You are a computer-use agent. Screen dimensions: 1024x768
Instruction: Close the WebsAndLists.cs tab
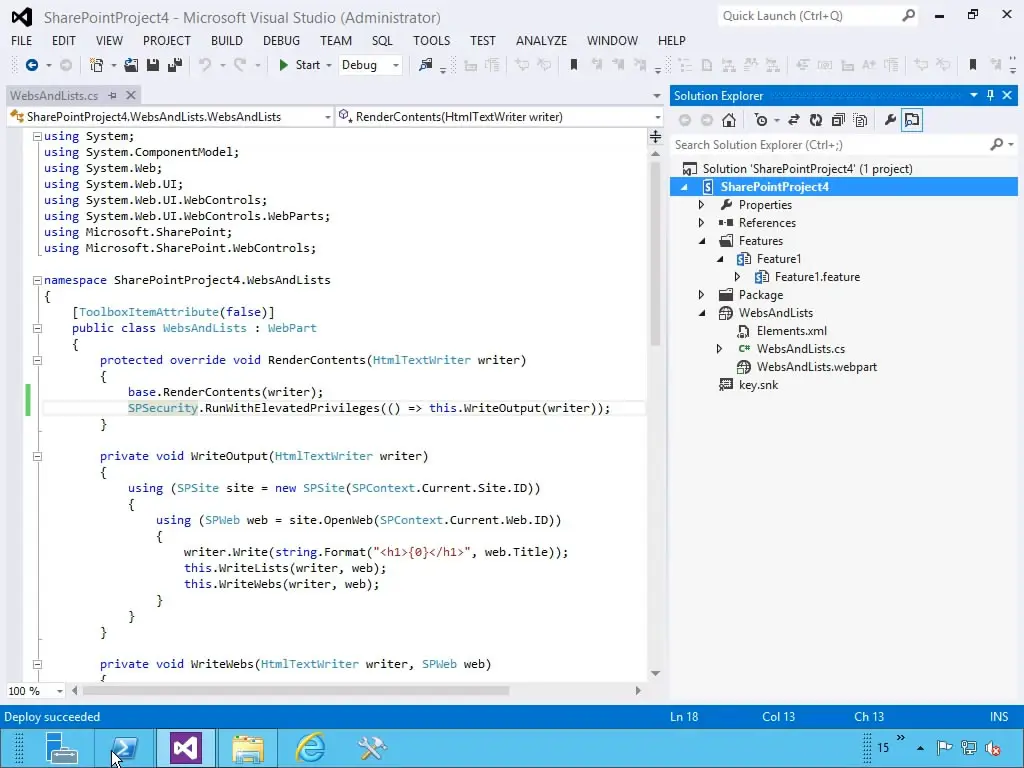pyautogui.click(x=131, y=95)
